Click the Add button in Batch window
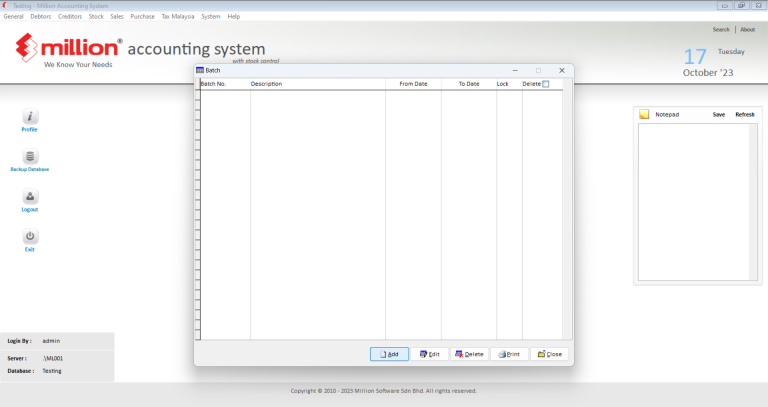768x407 pixels. click(x=389, y=354)
